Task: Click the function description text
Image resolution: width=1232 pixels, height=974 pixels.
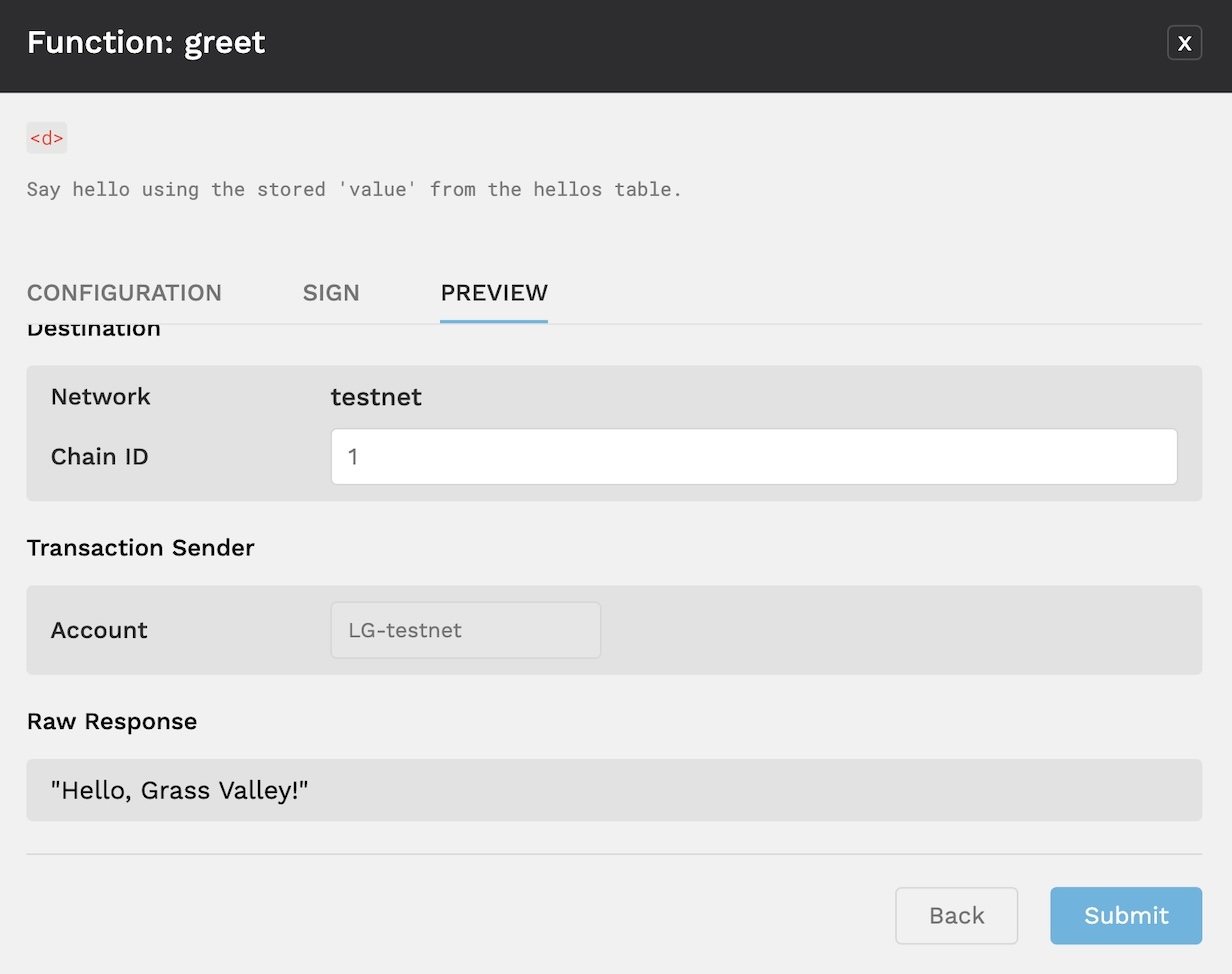Action: (x=353, y=189)
